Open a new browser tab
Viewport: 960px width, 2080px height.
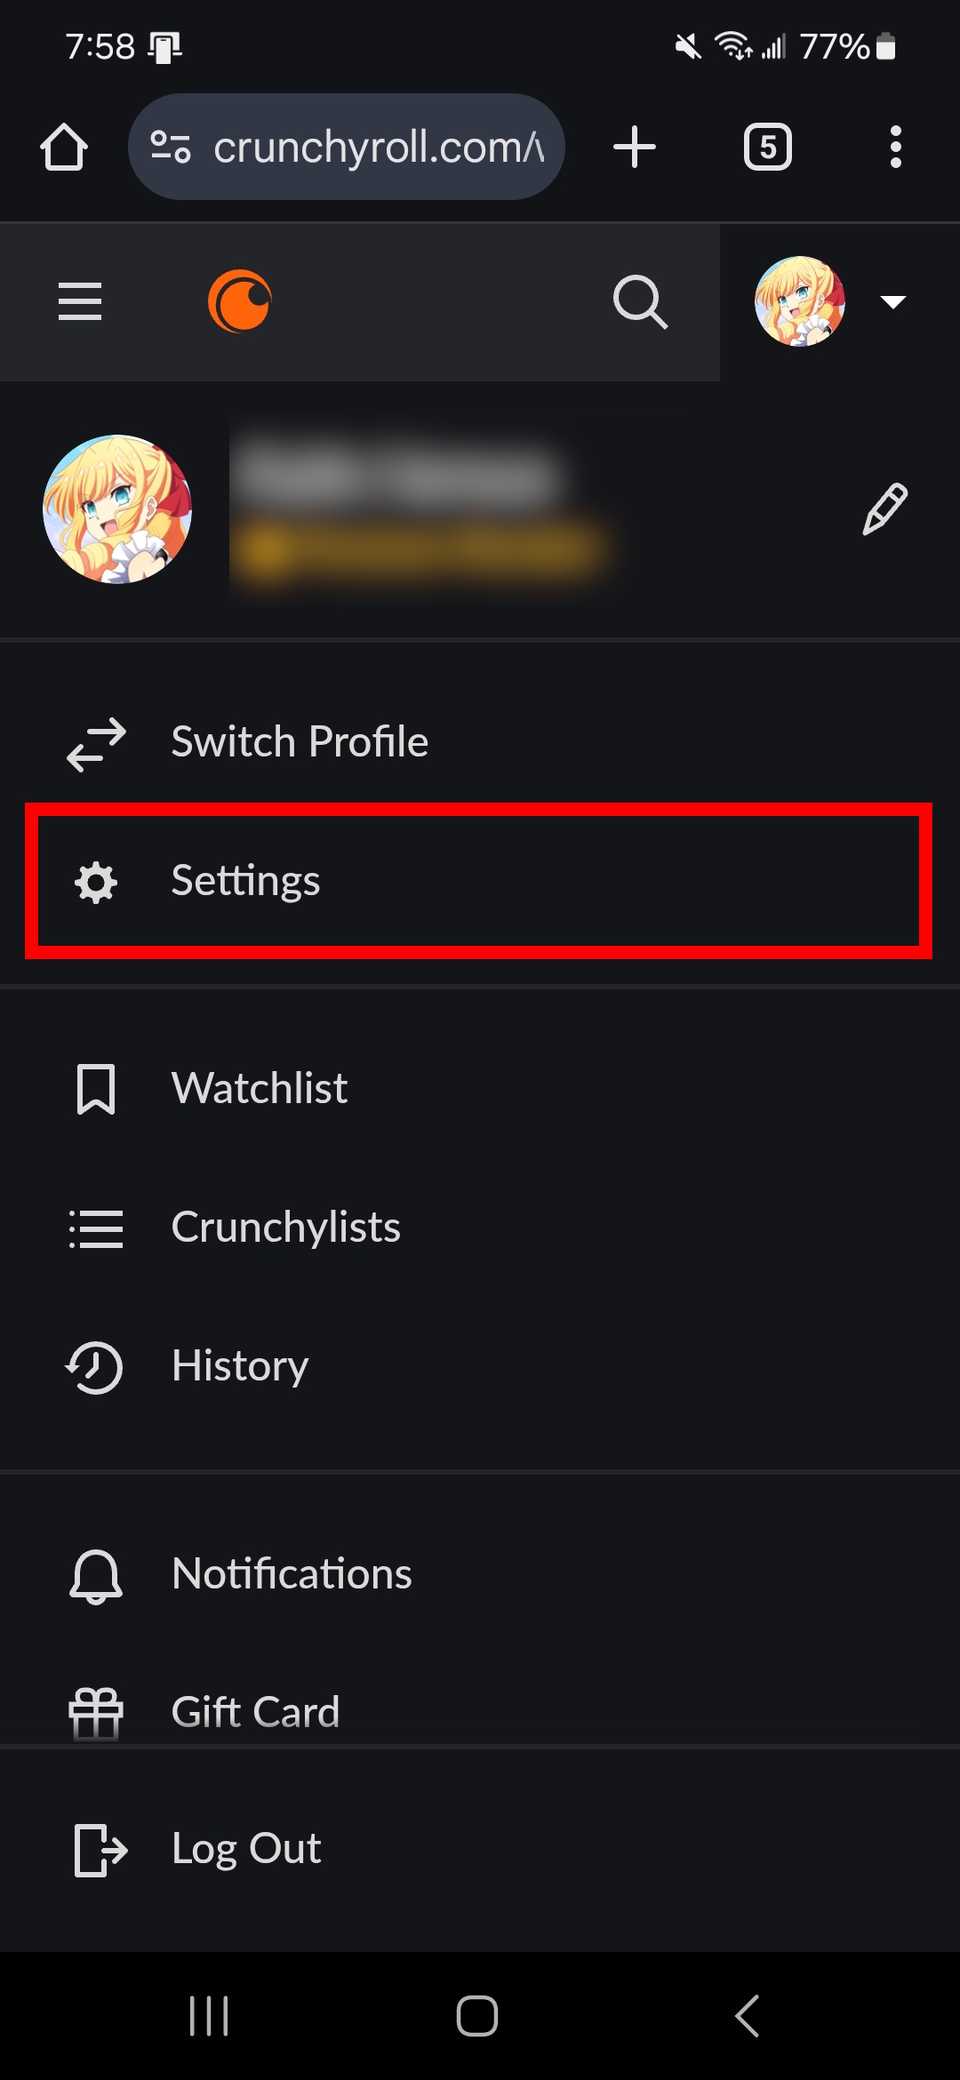coord(634,146)
